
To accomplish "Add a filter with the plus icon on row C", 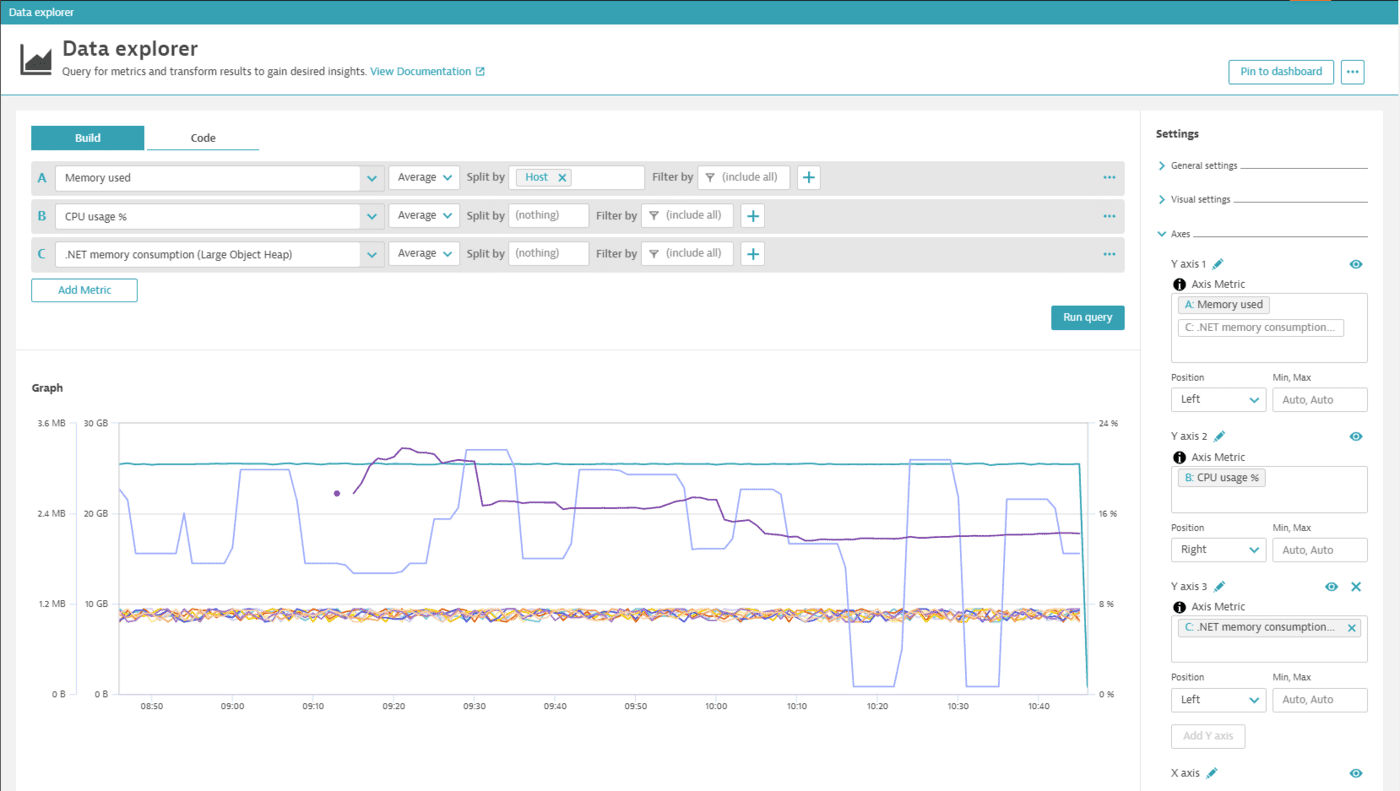I will point(752,253).
